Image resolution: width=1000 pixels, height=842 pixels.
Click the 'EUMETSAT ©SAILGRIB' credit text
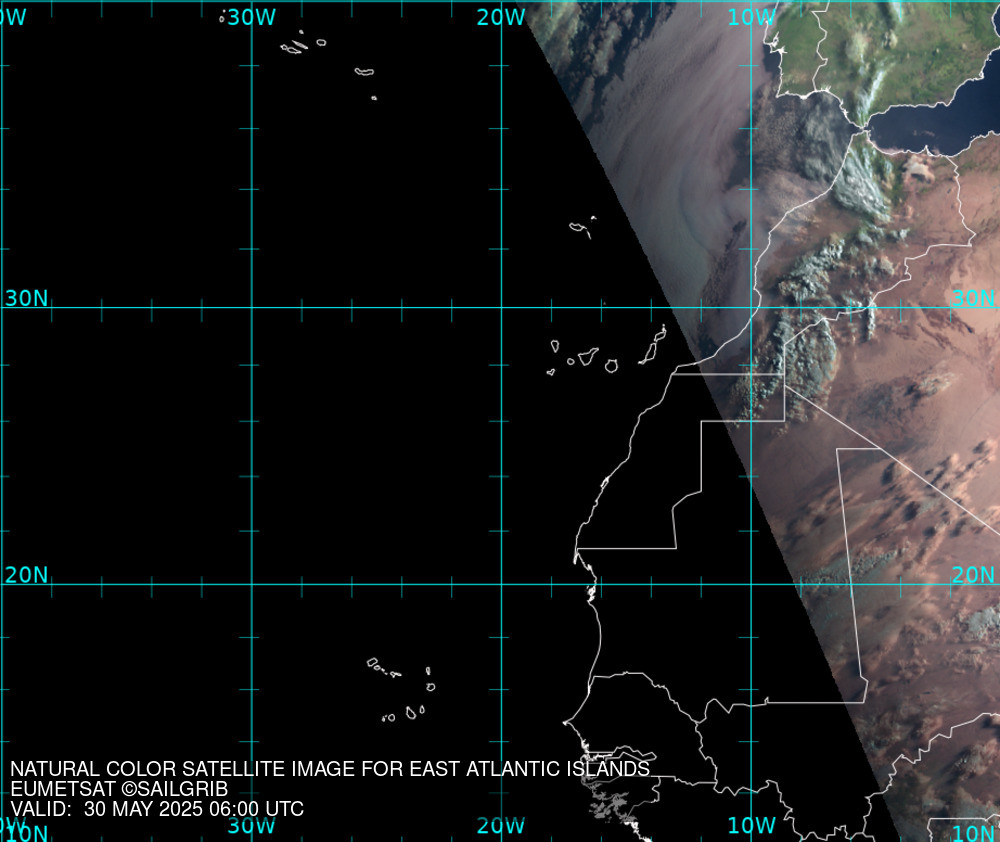pos(119,789)
